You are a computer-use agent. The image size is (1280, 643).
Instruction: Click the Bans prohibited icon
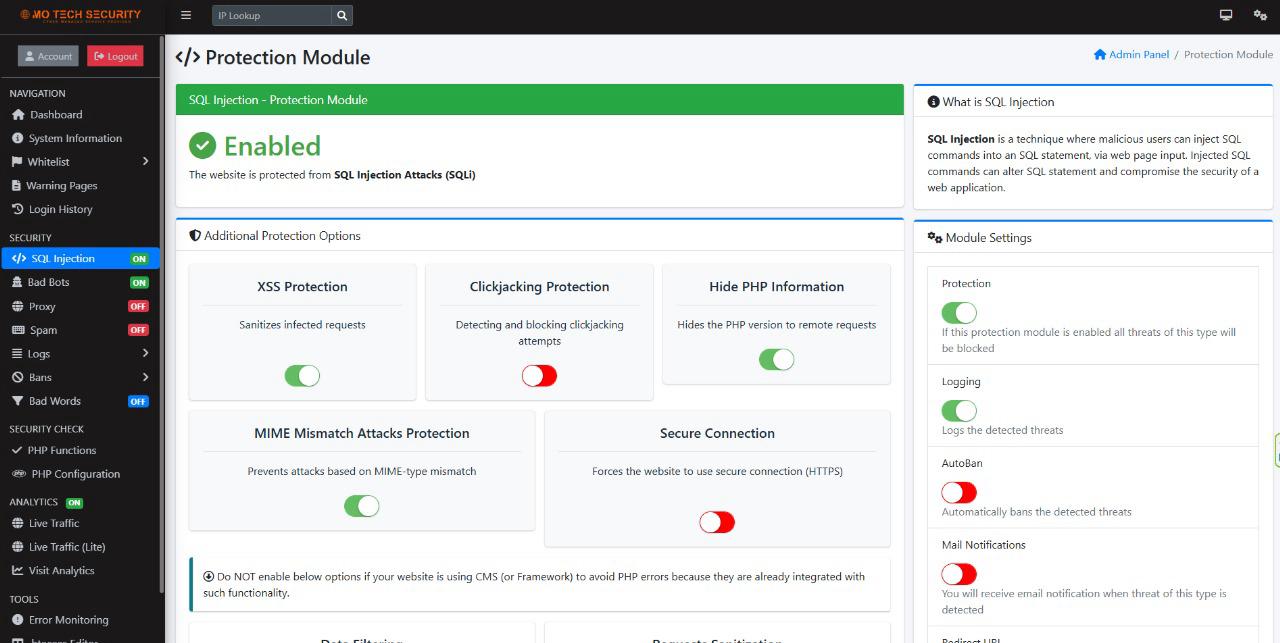(17, 377)
